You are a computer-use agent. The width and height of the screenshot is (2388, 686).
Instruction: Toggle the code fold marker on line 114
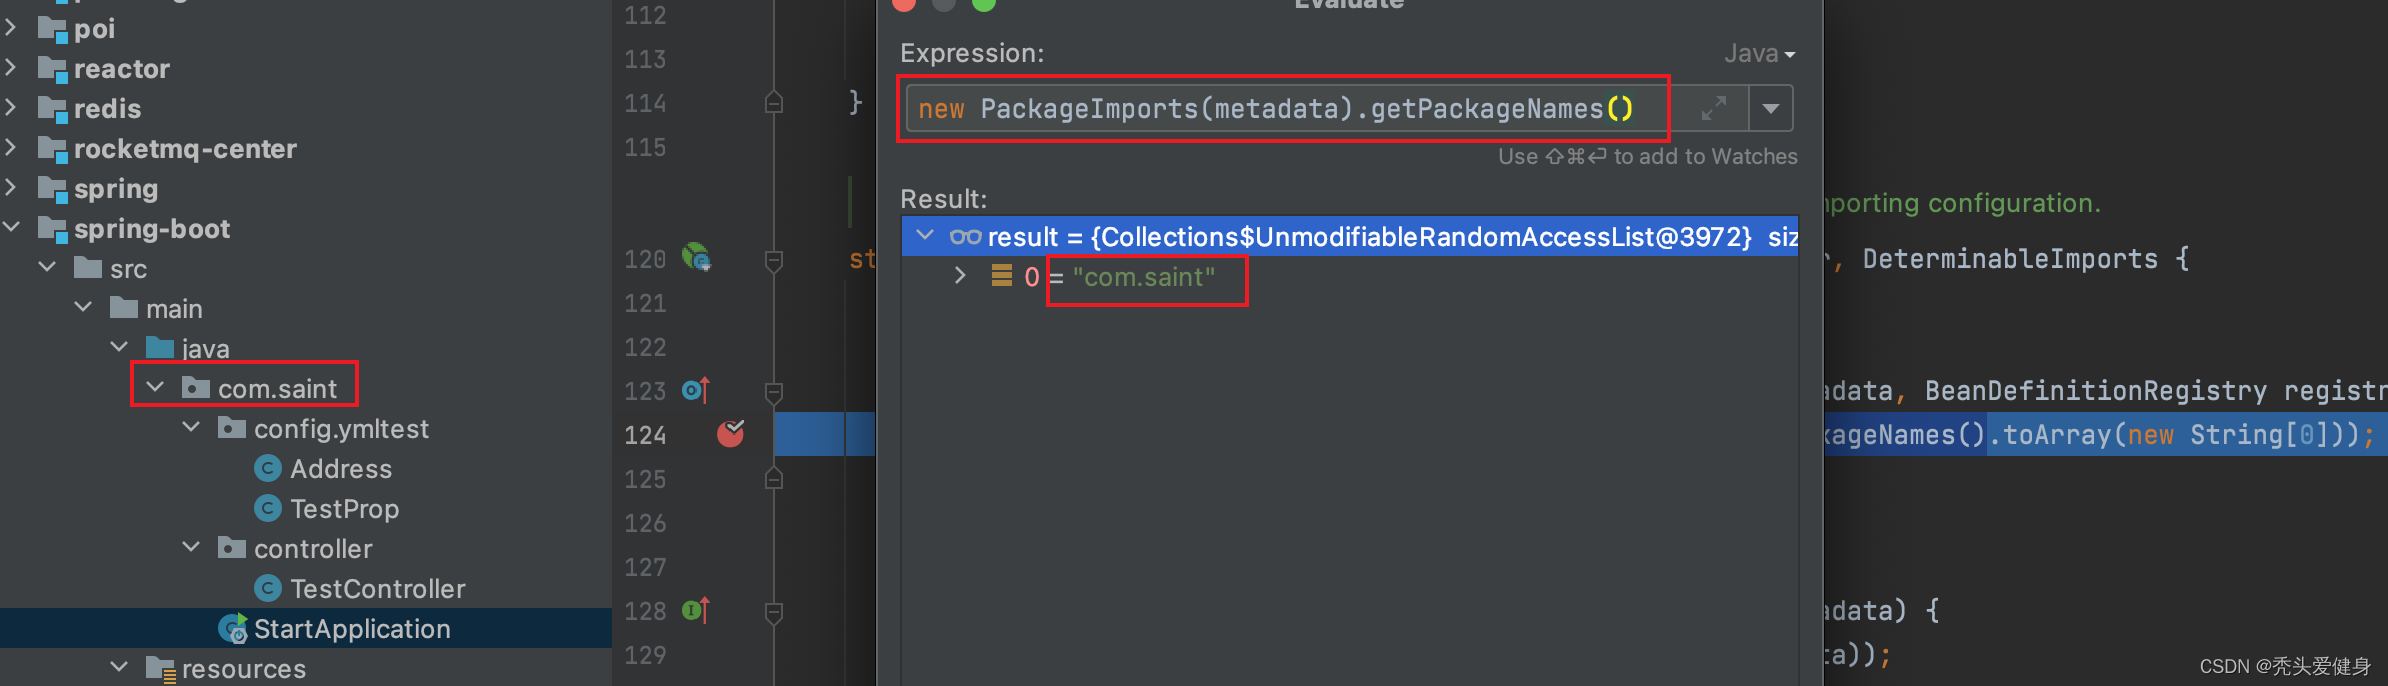(774, 103)
